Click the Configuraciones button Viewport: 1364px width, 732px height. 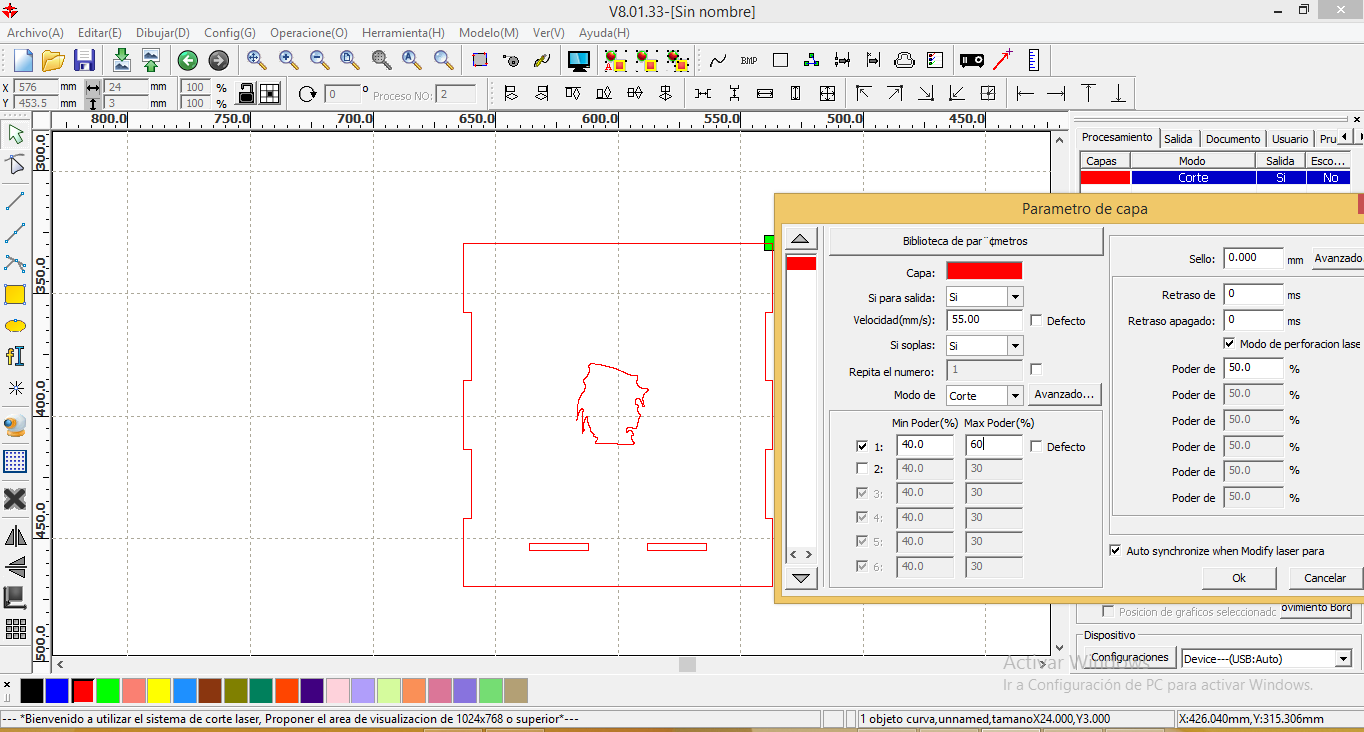pos(1129,657)
